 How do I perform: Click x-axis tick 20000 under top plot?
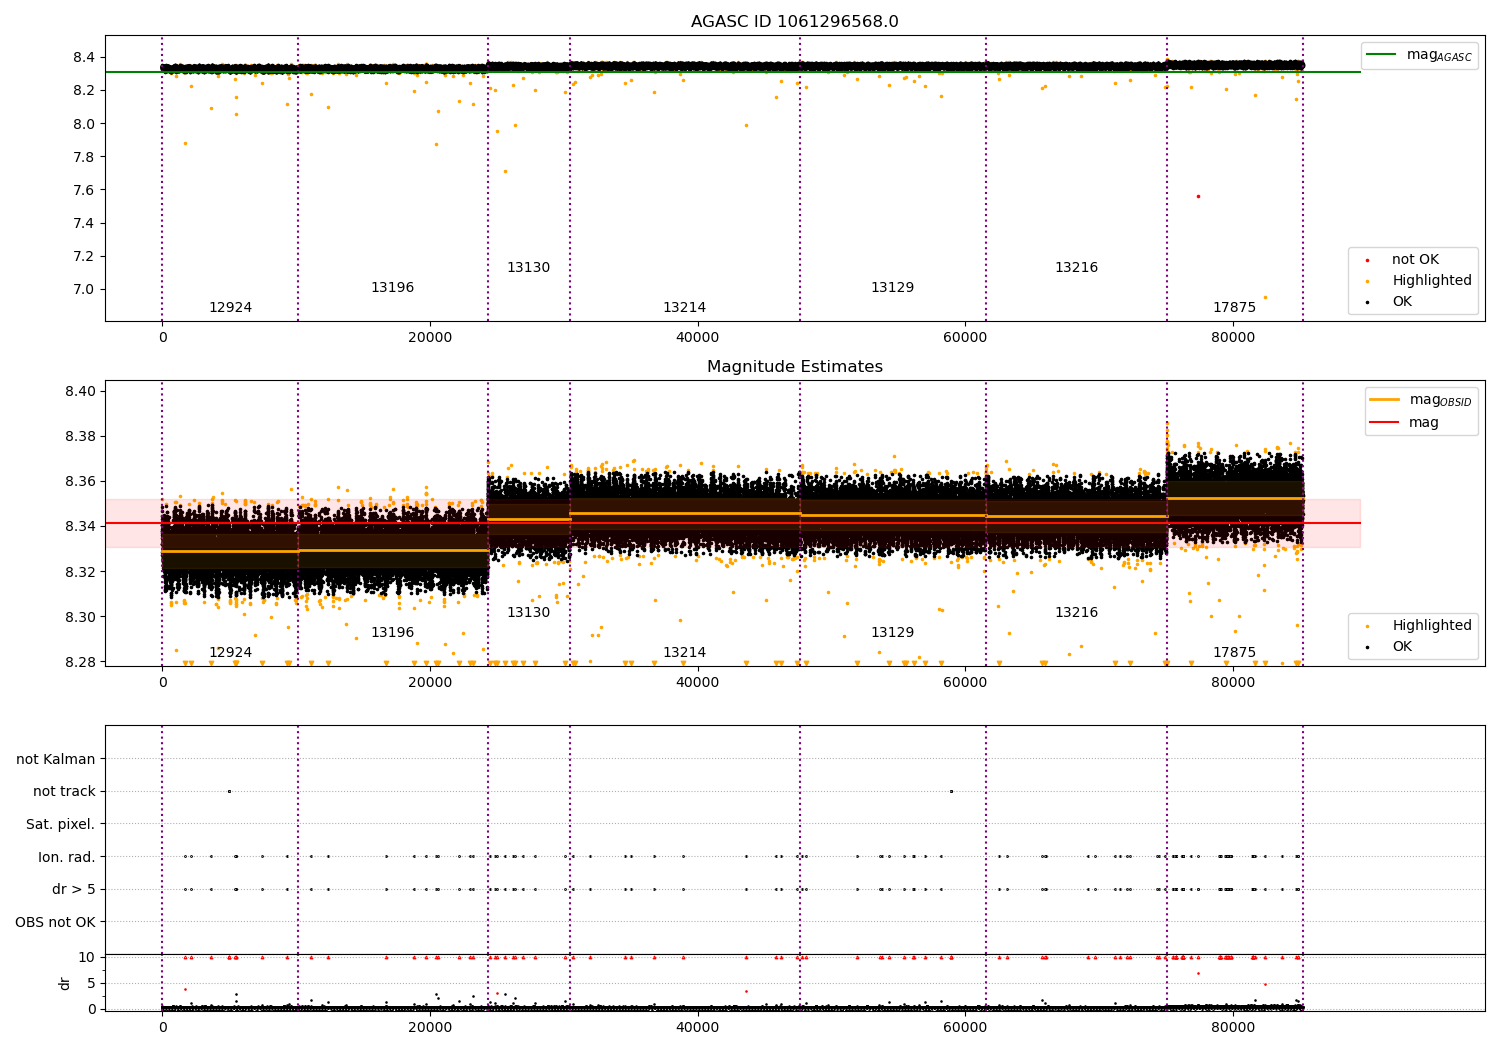coord(430,338)
